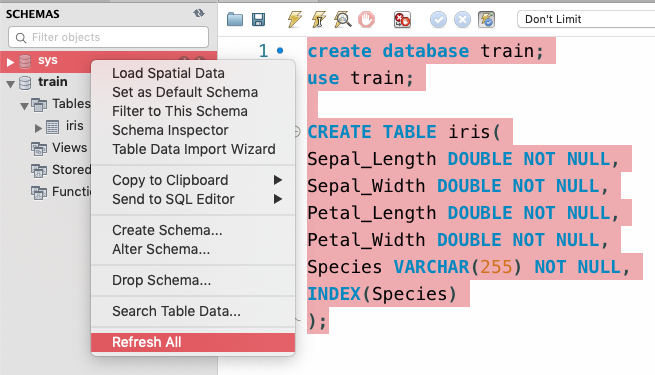Execute the query with the lightning bolt icon
Screen dimensions: 655x375
294,19
